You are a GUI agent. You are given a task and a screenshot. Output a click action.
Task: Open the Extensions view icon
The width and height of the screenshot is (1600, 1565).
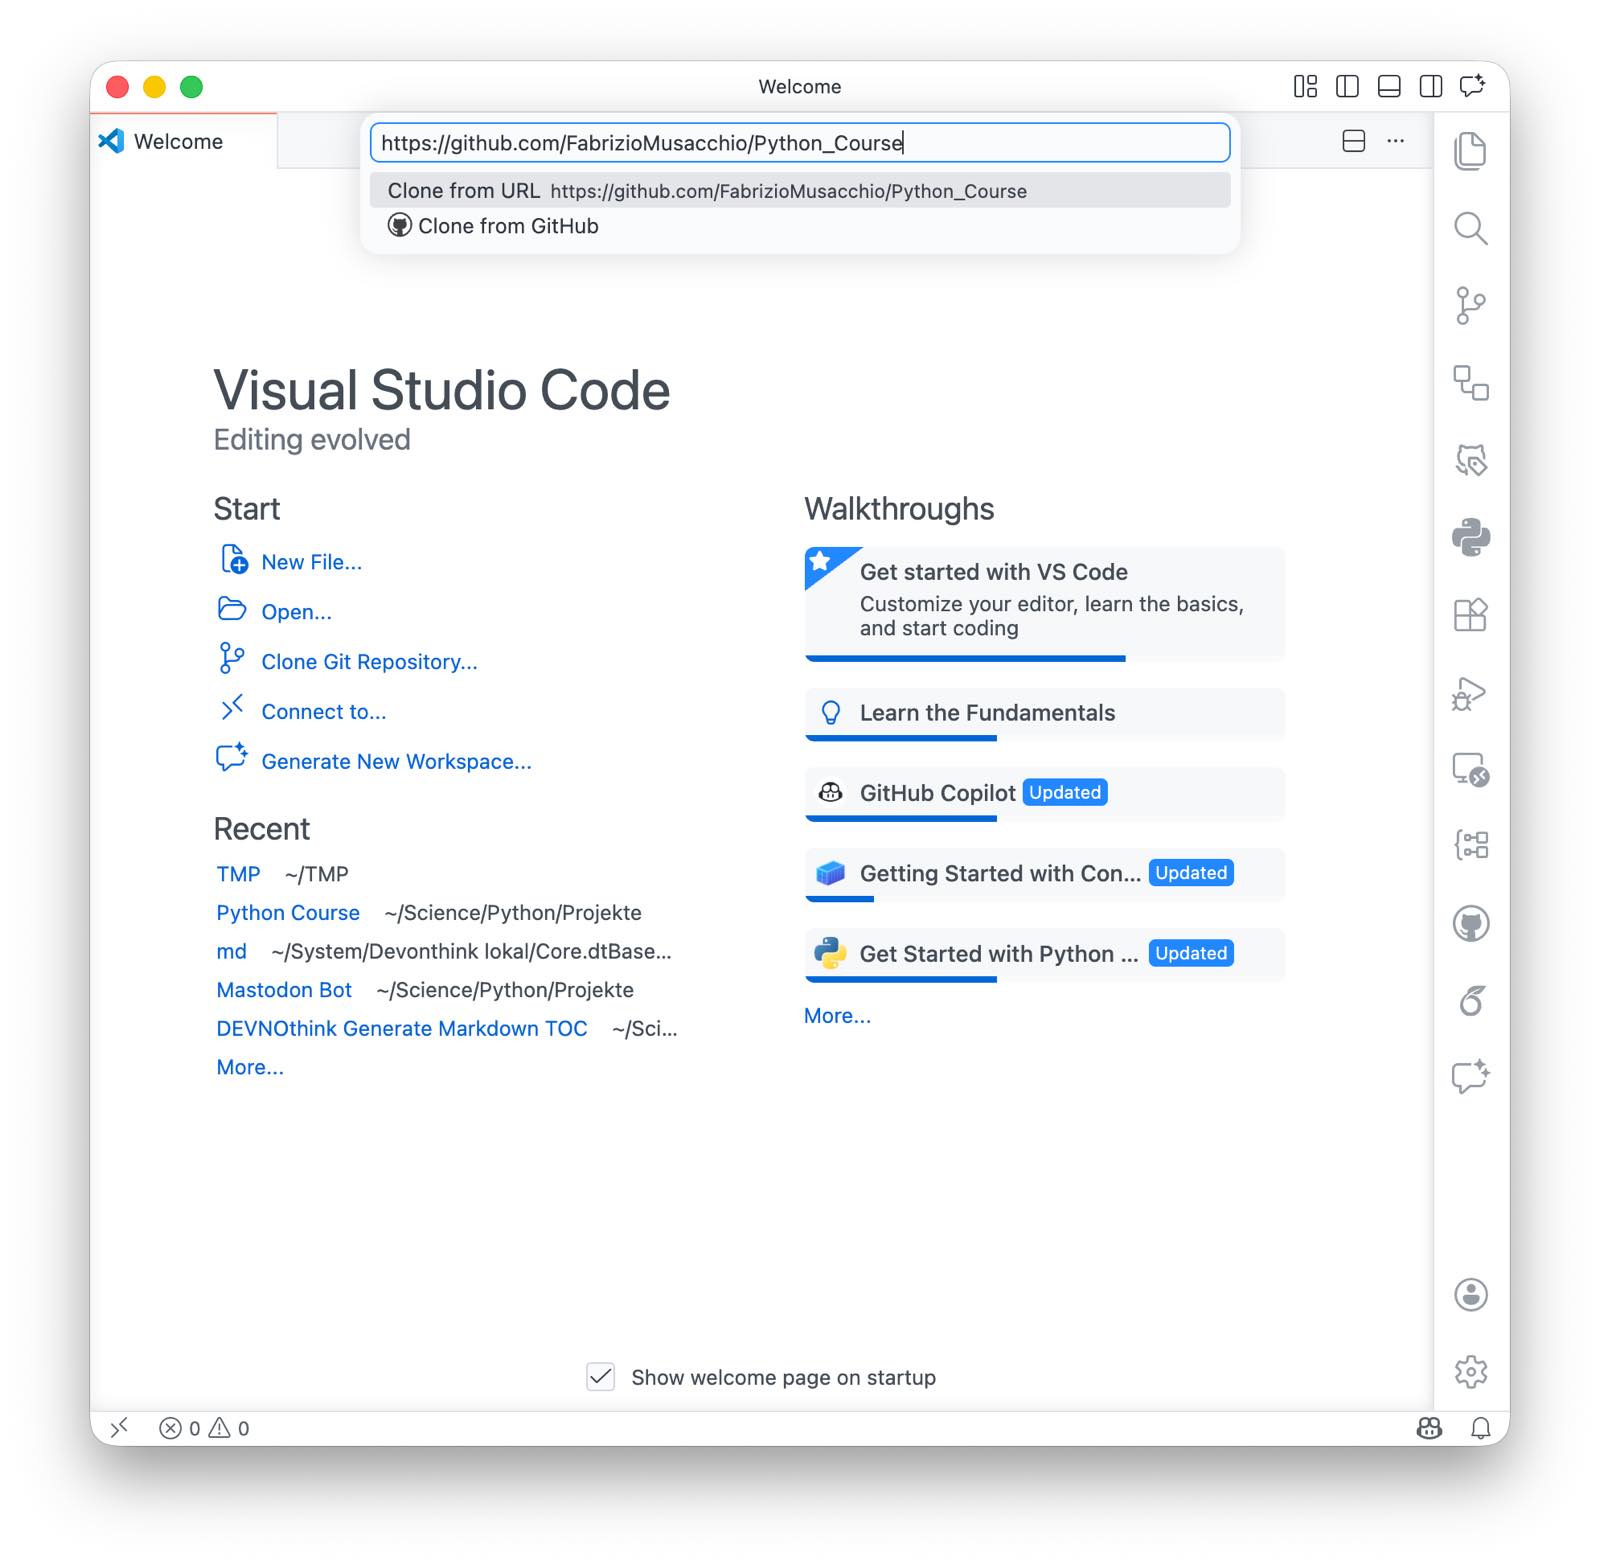(x=1470, y=614)
